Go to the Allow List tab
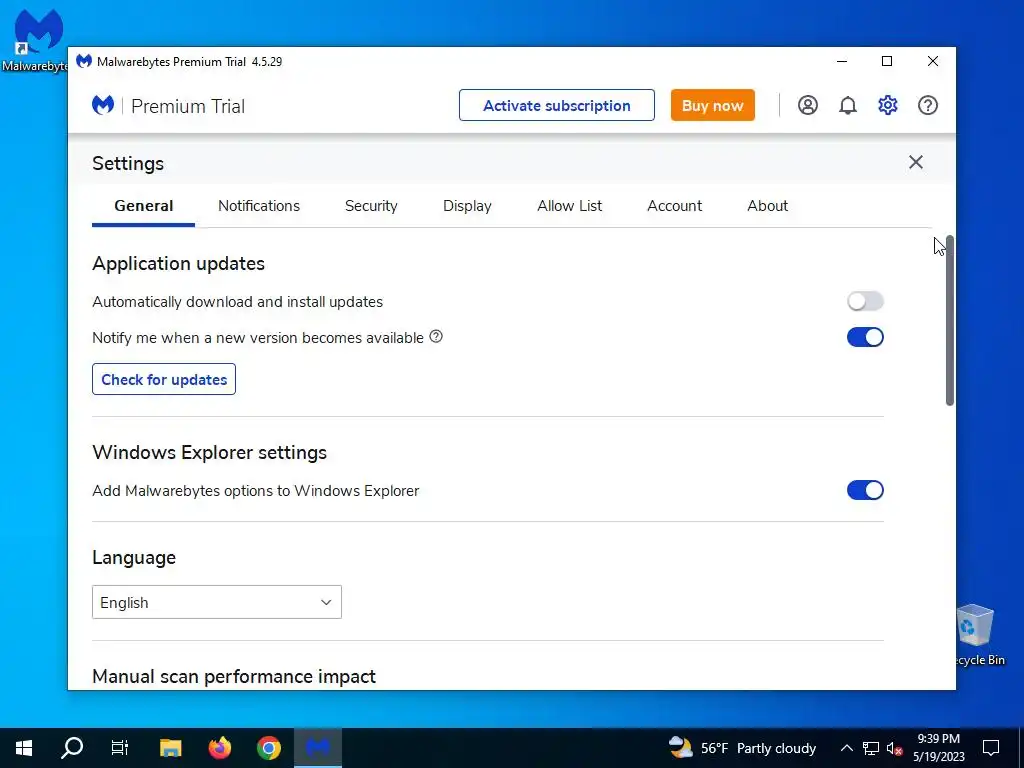 (x=569, y=206)
